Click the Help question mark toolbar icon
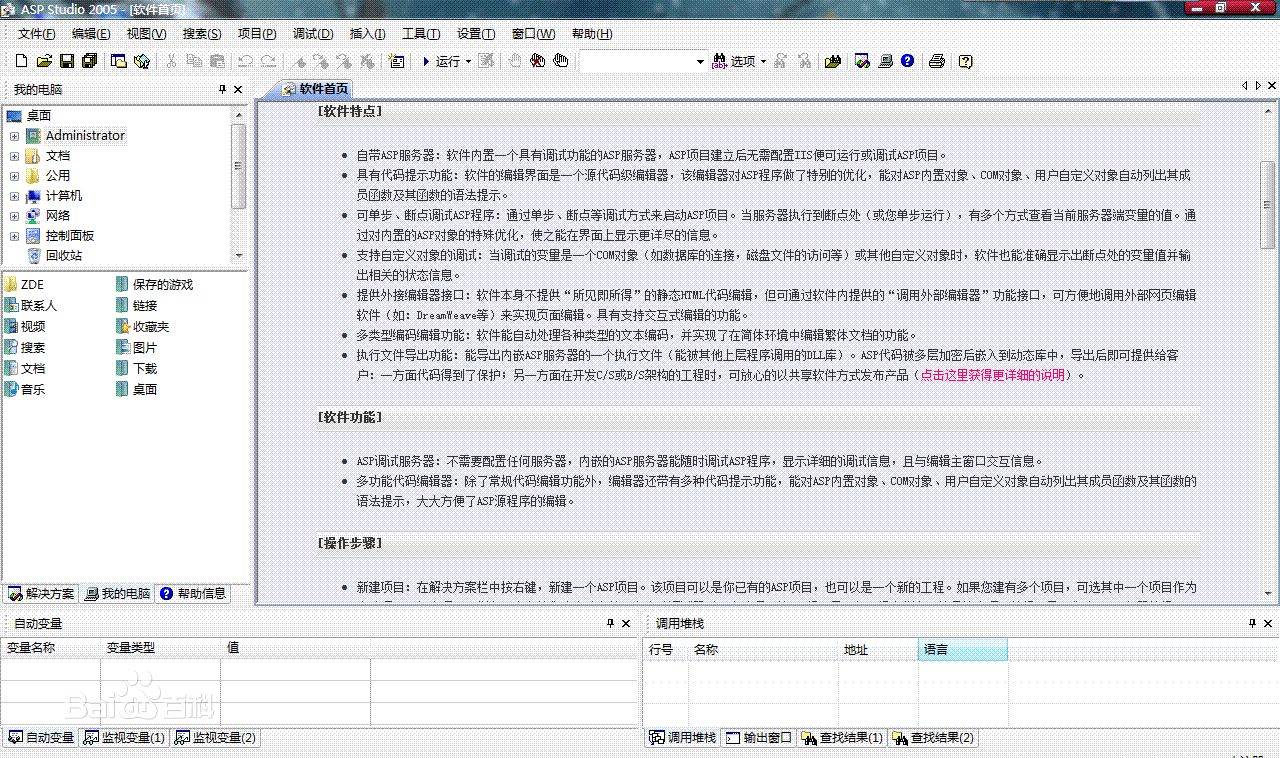 pos(906,61)
